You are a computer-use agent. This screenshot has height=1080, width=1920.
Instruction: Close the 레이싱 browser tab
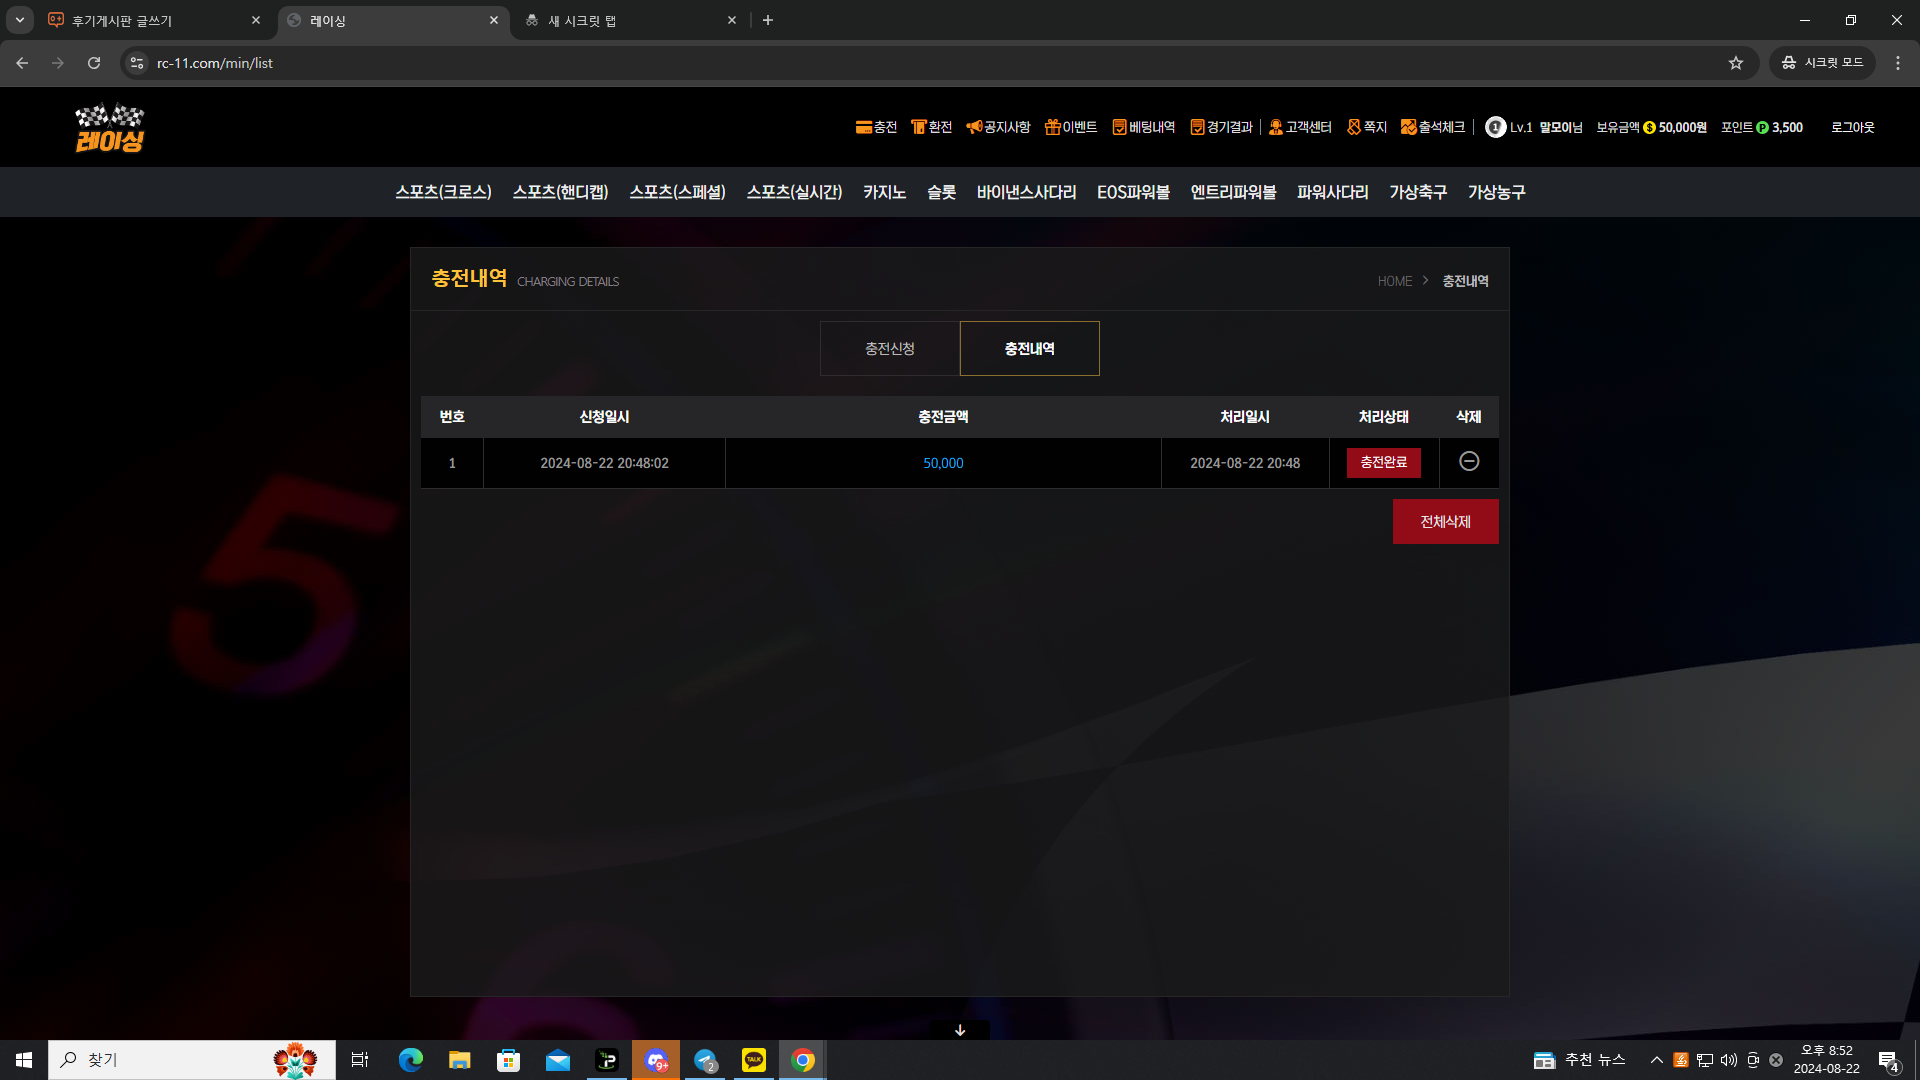pyautogui.click(x=493, y=20)
